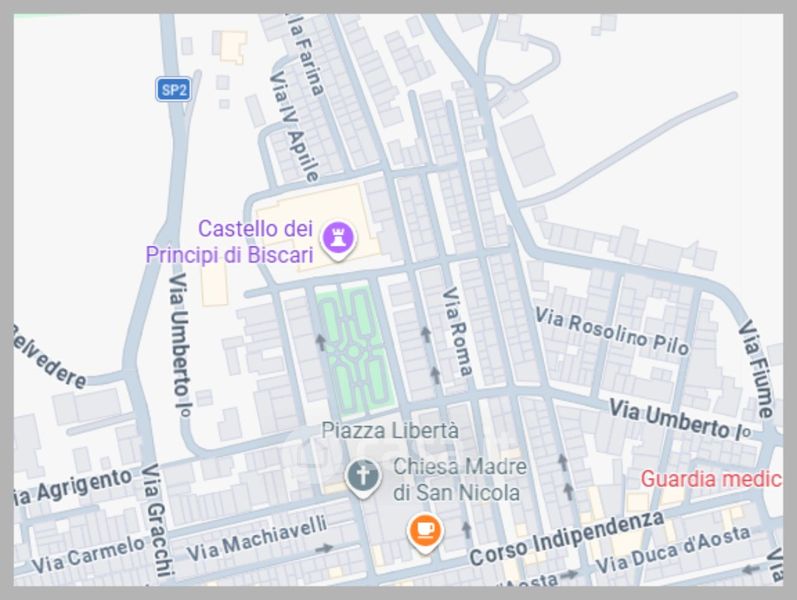
Task: Click the Via Roma street label
Action: [457, 332]
